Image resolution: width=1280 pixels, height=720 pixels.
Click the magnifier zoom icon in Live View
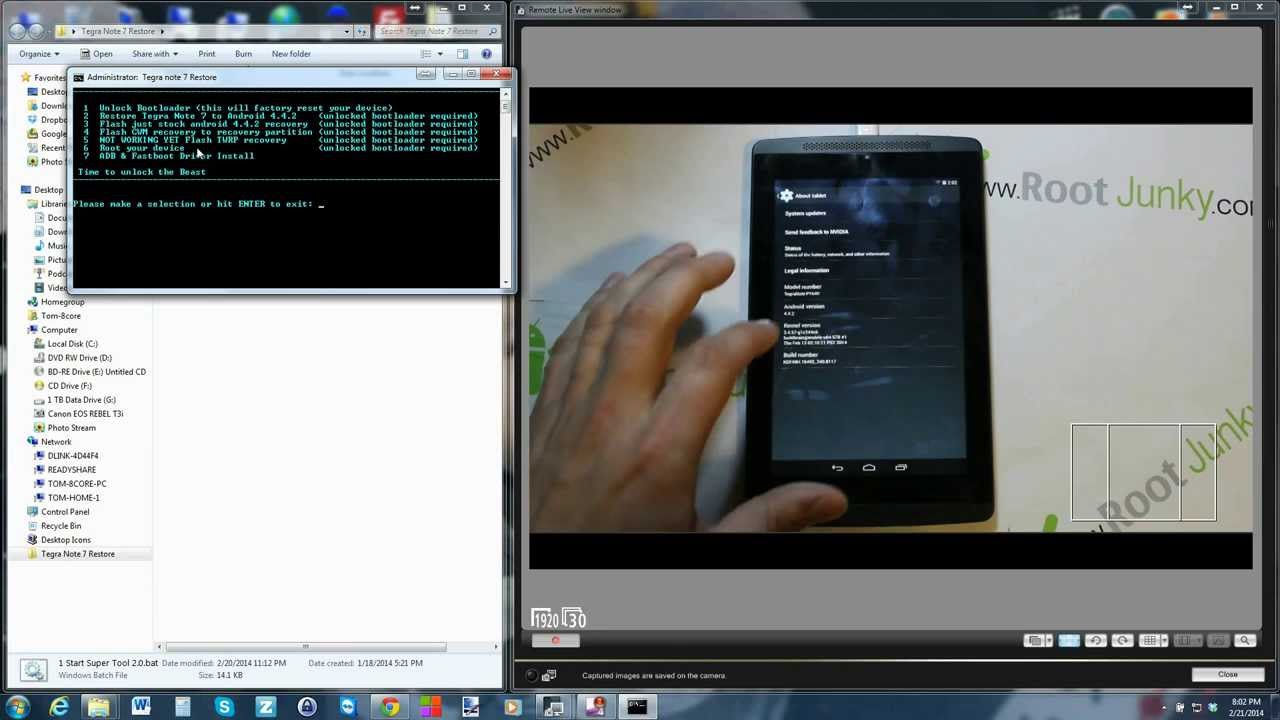[x=1245, y=641]
